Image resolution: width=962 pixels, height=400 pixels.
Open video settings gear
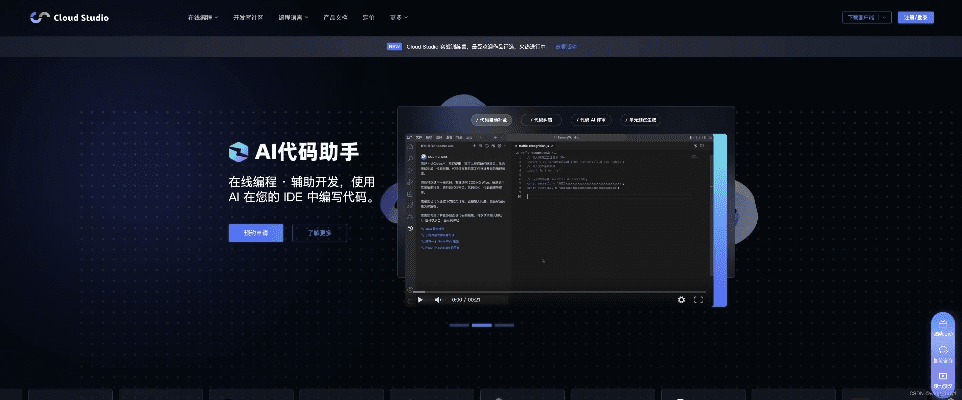681,299
